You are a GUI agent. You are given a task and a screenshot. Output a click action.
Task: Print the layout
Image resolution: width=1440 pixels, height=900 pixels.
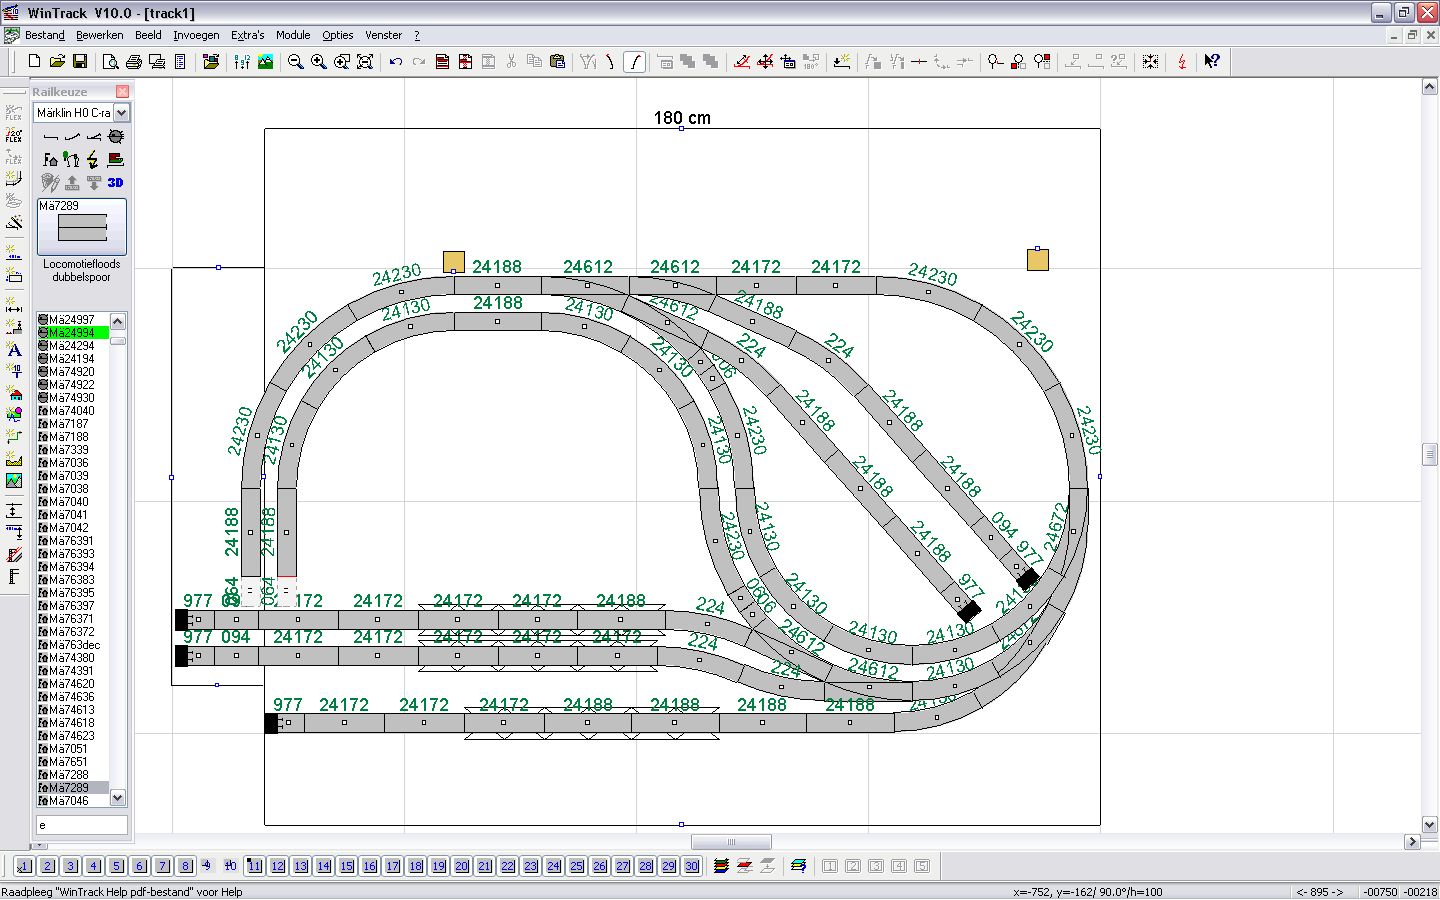click(x=133, y=61)
